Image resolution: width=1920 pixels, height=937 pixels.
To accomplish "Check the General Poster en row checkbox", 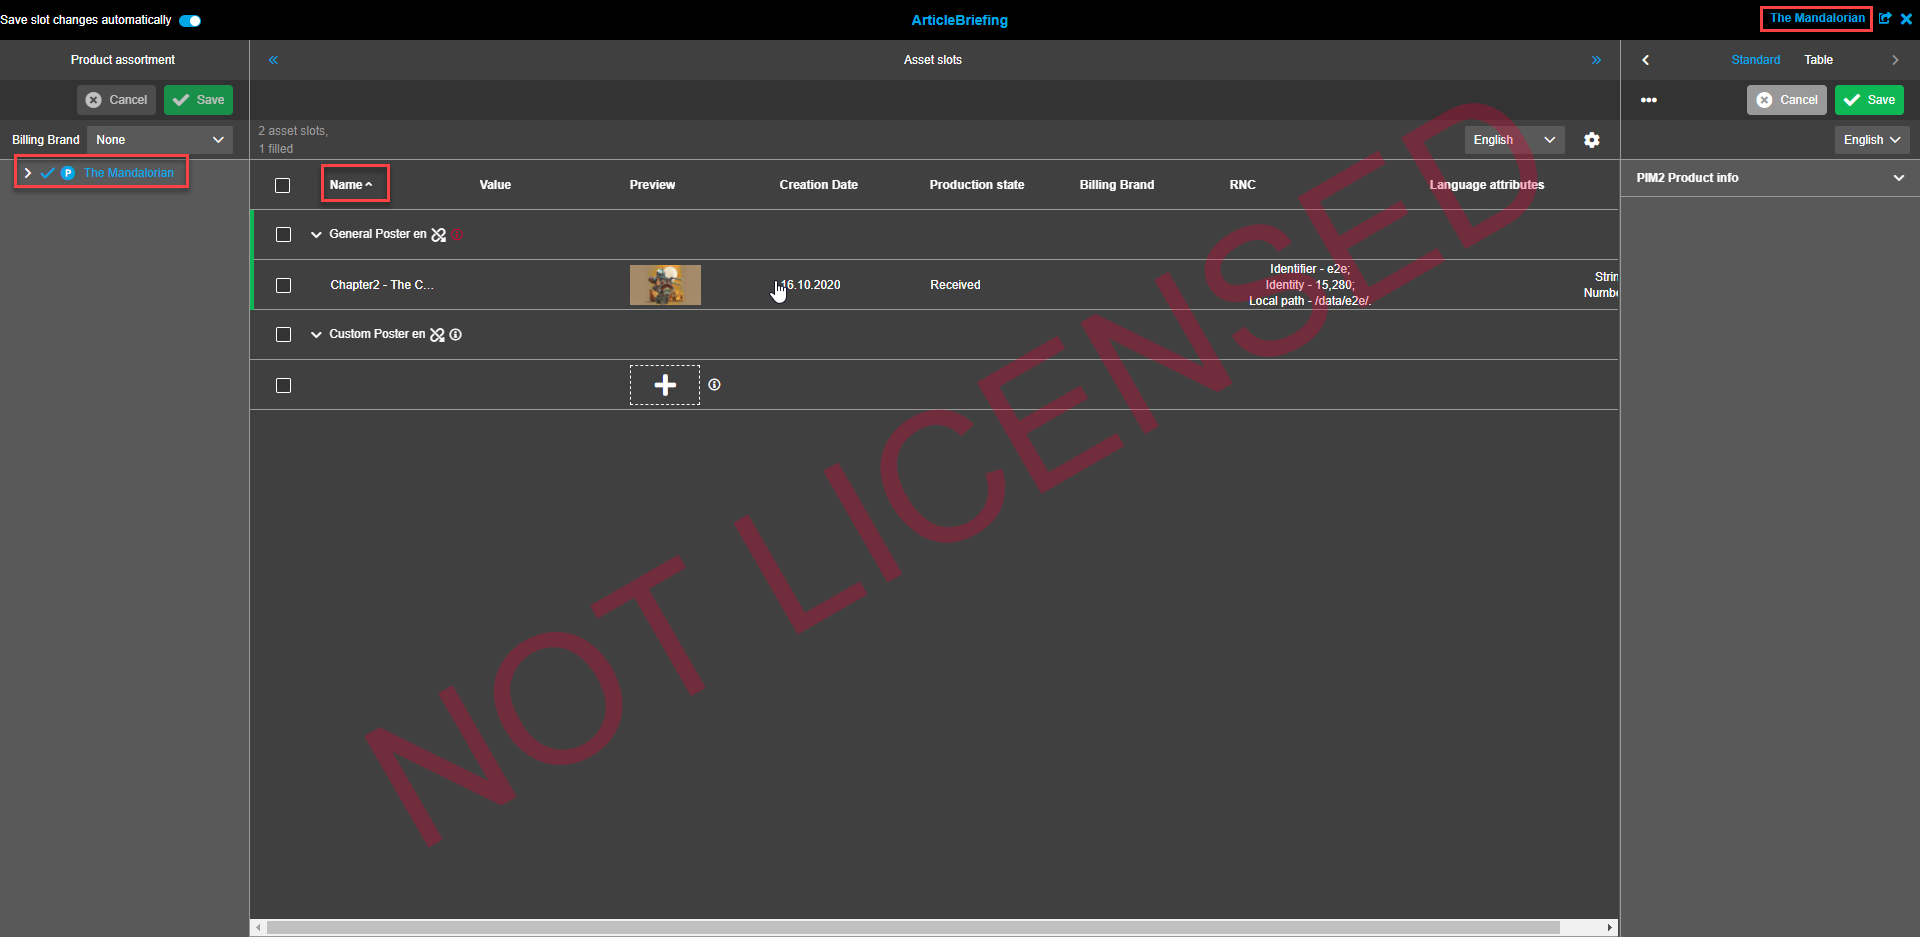I will [284, 235].
